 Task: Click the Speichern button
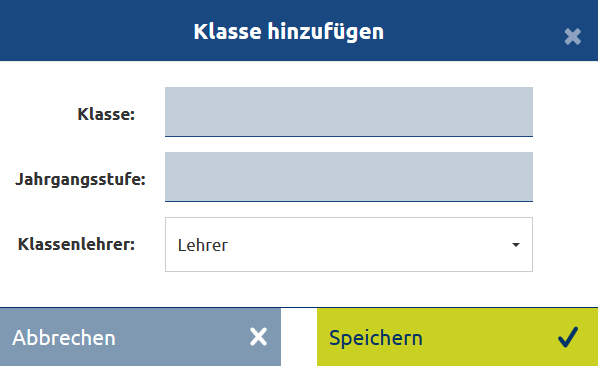pos(457,337)
